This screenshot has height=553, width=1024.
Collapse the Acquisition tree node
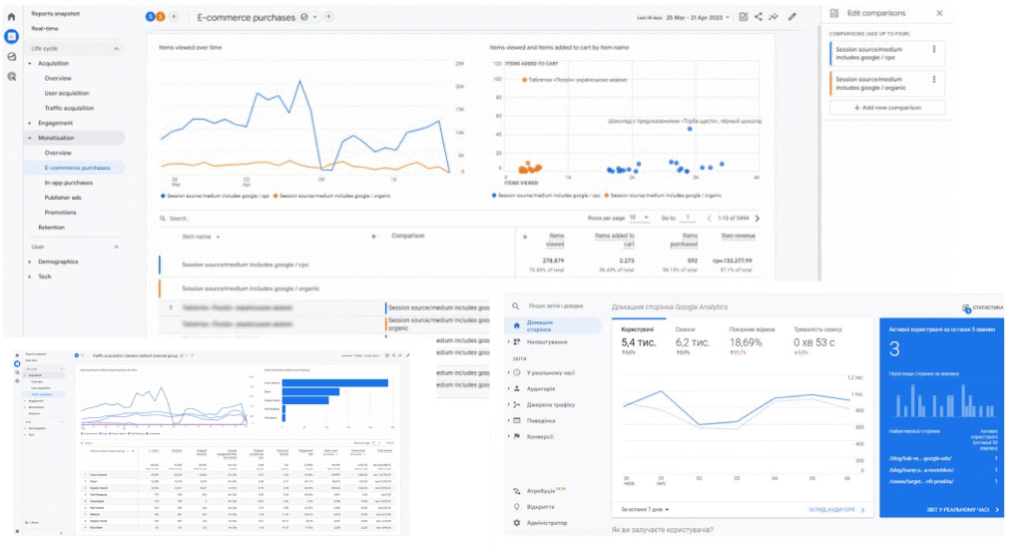pos(30,63)
